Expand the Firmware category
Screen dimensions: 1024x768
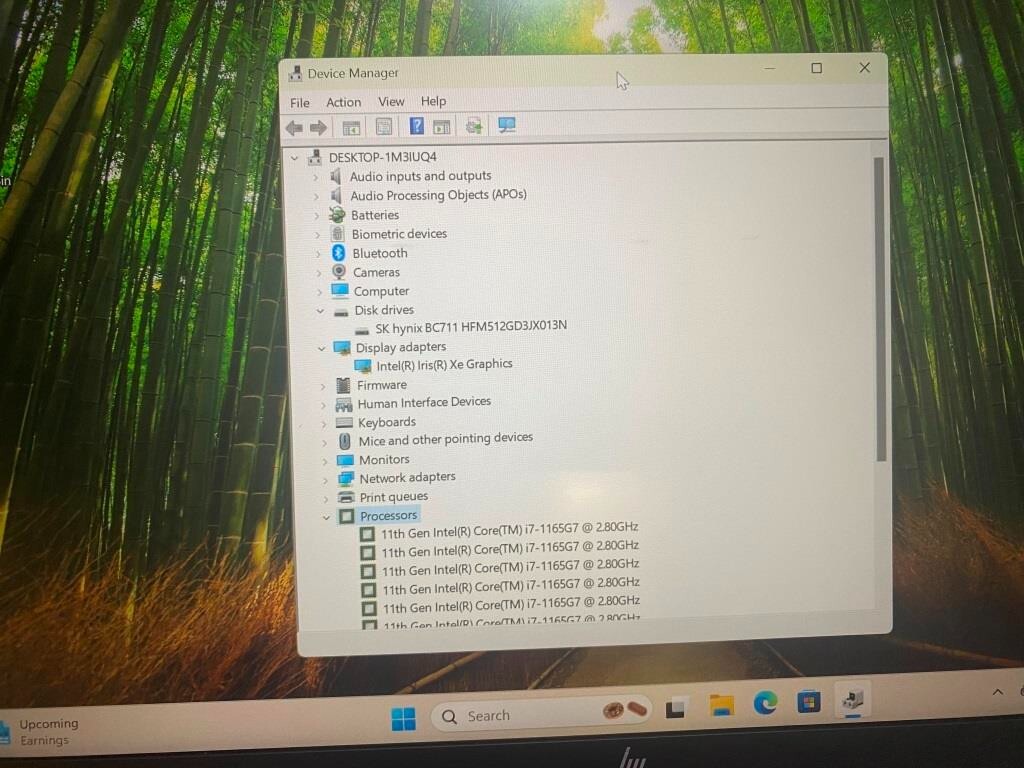[323, 386]
